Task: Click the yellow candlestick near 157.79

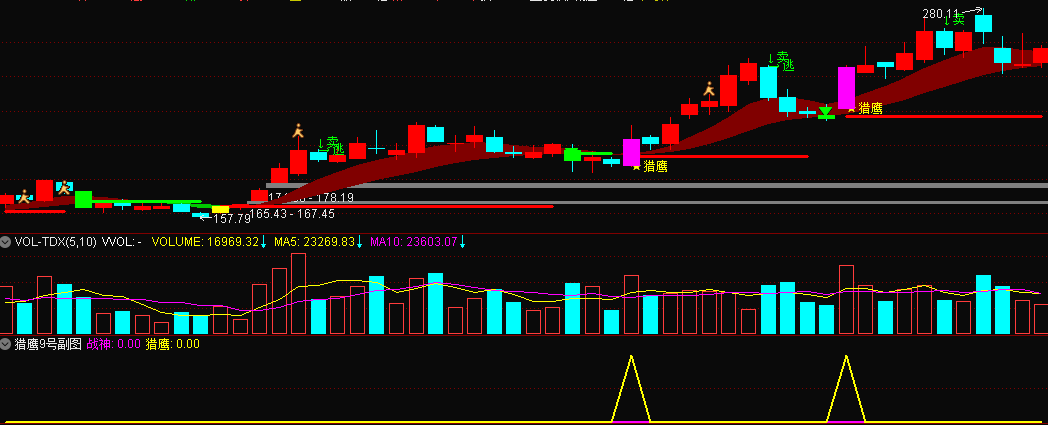Action: (x=221, y=209)
